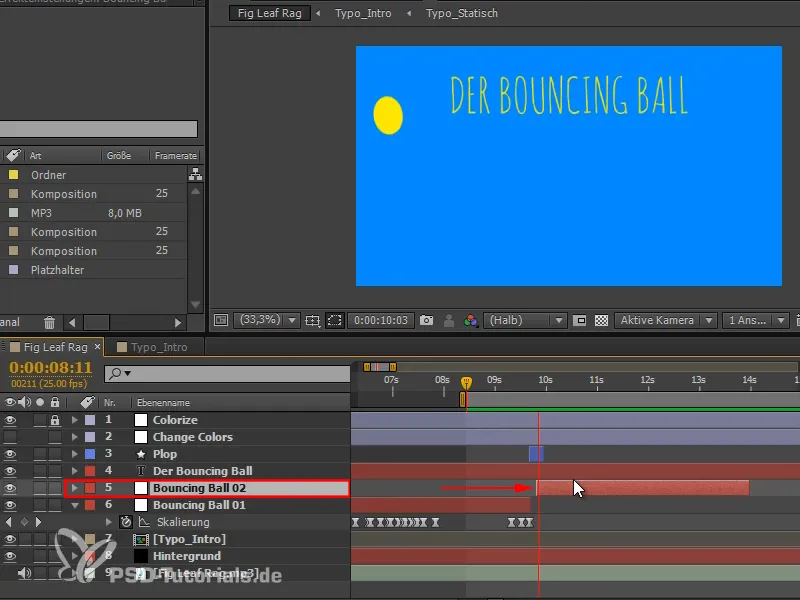Screen dimensions: 800x600
Task: Click the video eye column header icon
Action: coord(9,402)
